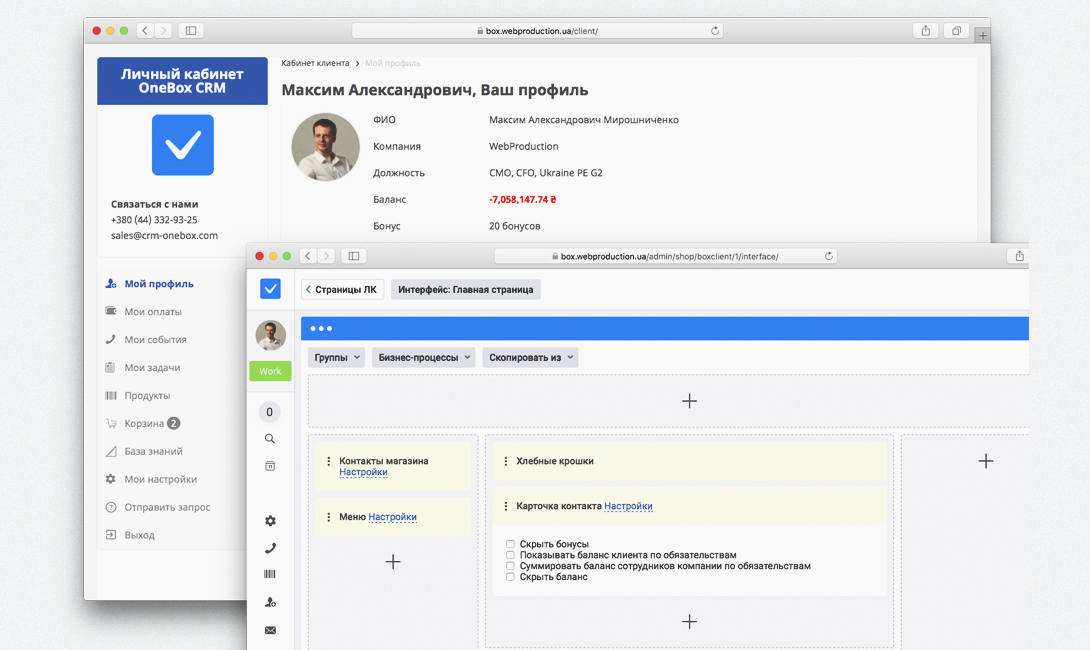This screenshot has width=1090, height=650.
Task: Open Мои события menu entry
Action: [155, 339]
